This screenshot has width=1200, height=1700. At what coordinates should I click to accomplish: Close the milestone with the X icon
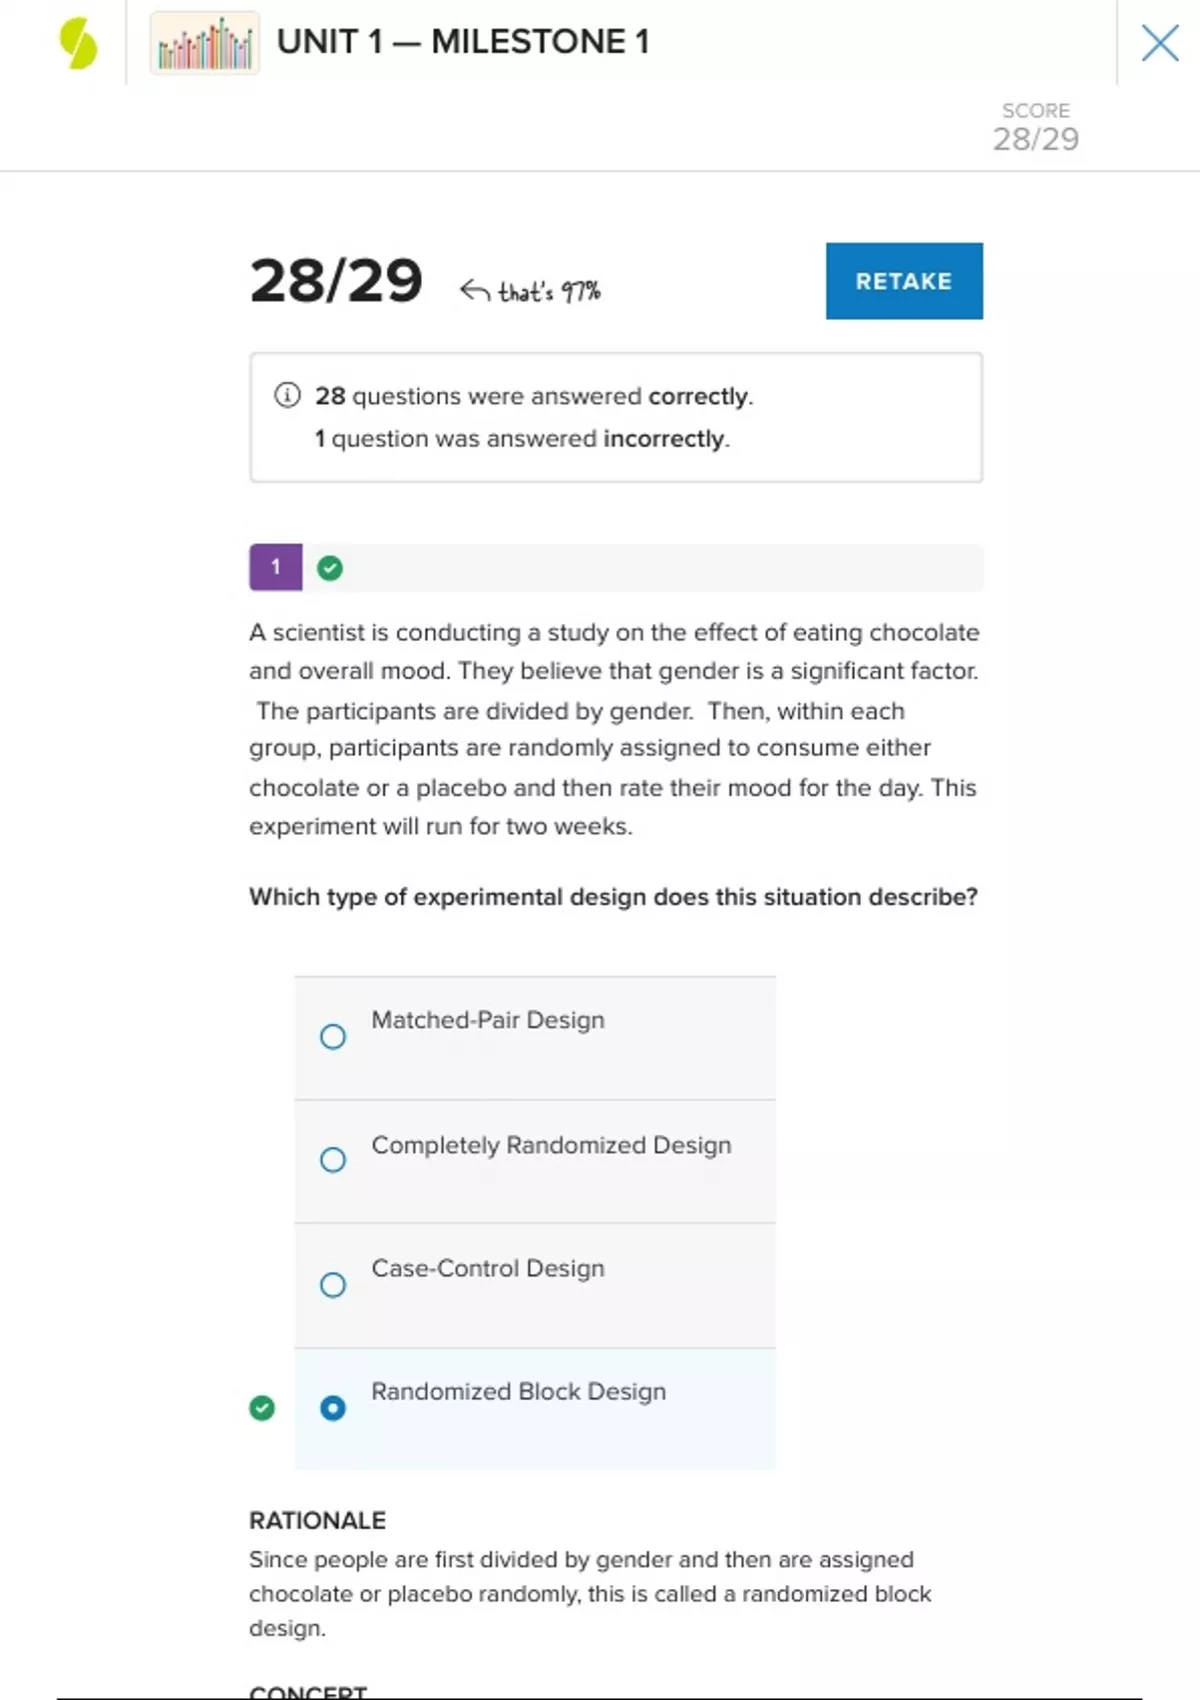pyautogui.click(x=1159, y=43)
